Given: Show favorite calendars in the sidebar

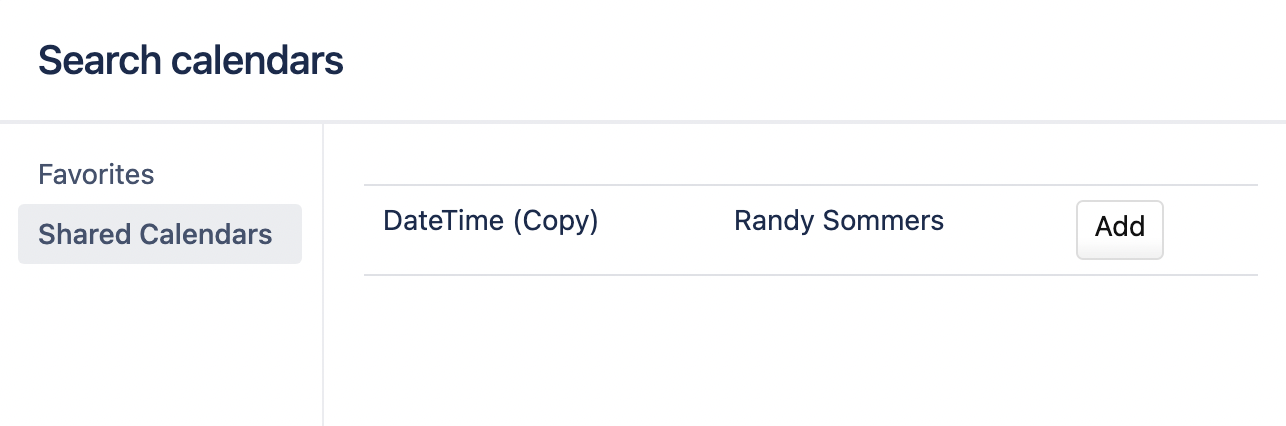Looking at the screenshot, I should tap(96, 175).
